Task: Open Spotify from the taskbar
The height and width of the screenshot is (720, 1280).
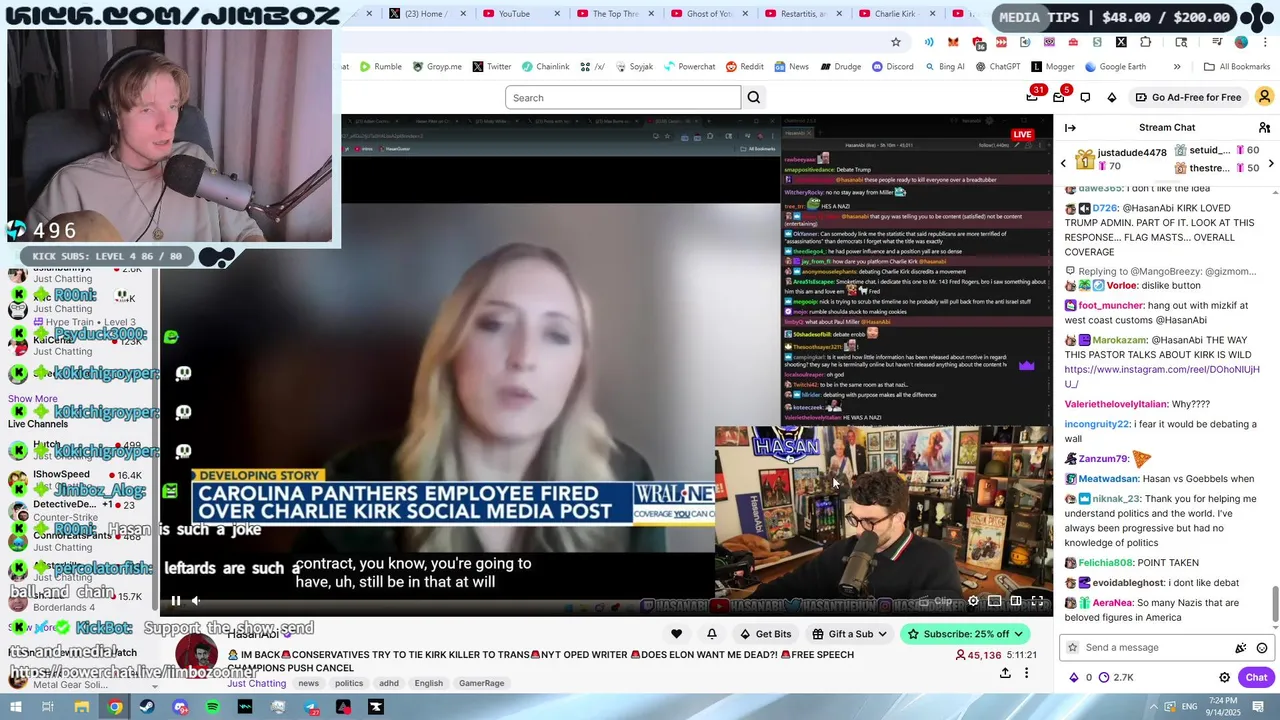Action: [x=213, y=707]
